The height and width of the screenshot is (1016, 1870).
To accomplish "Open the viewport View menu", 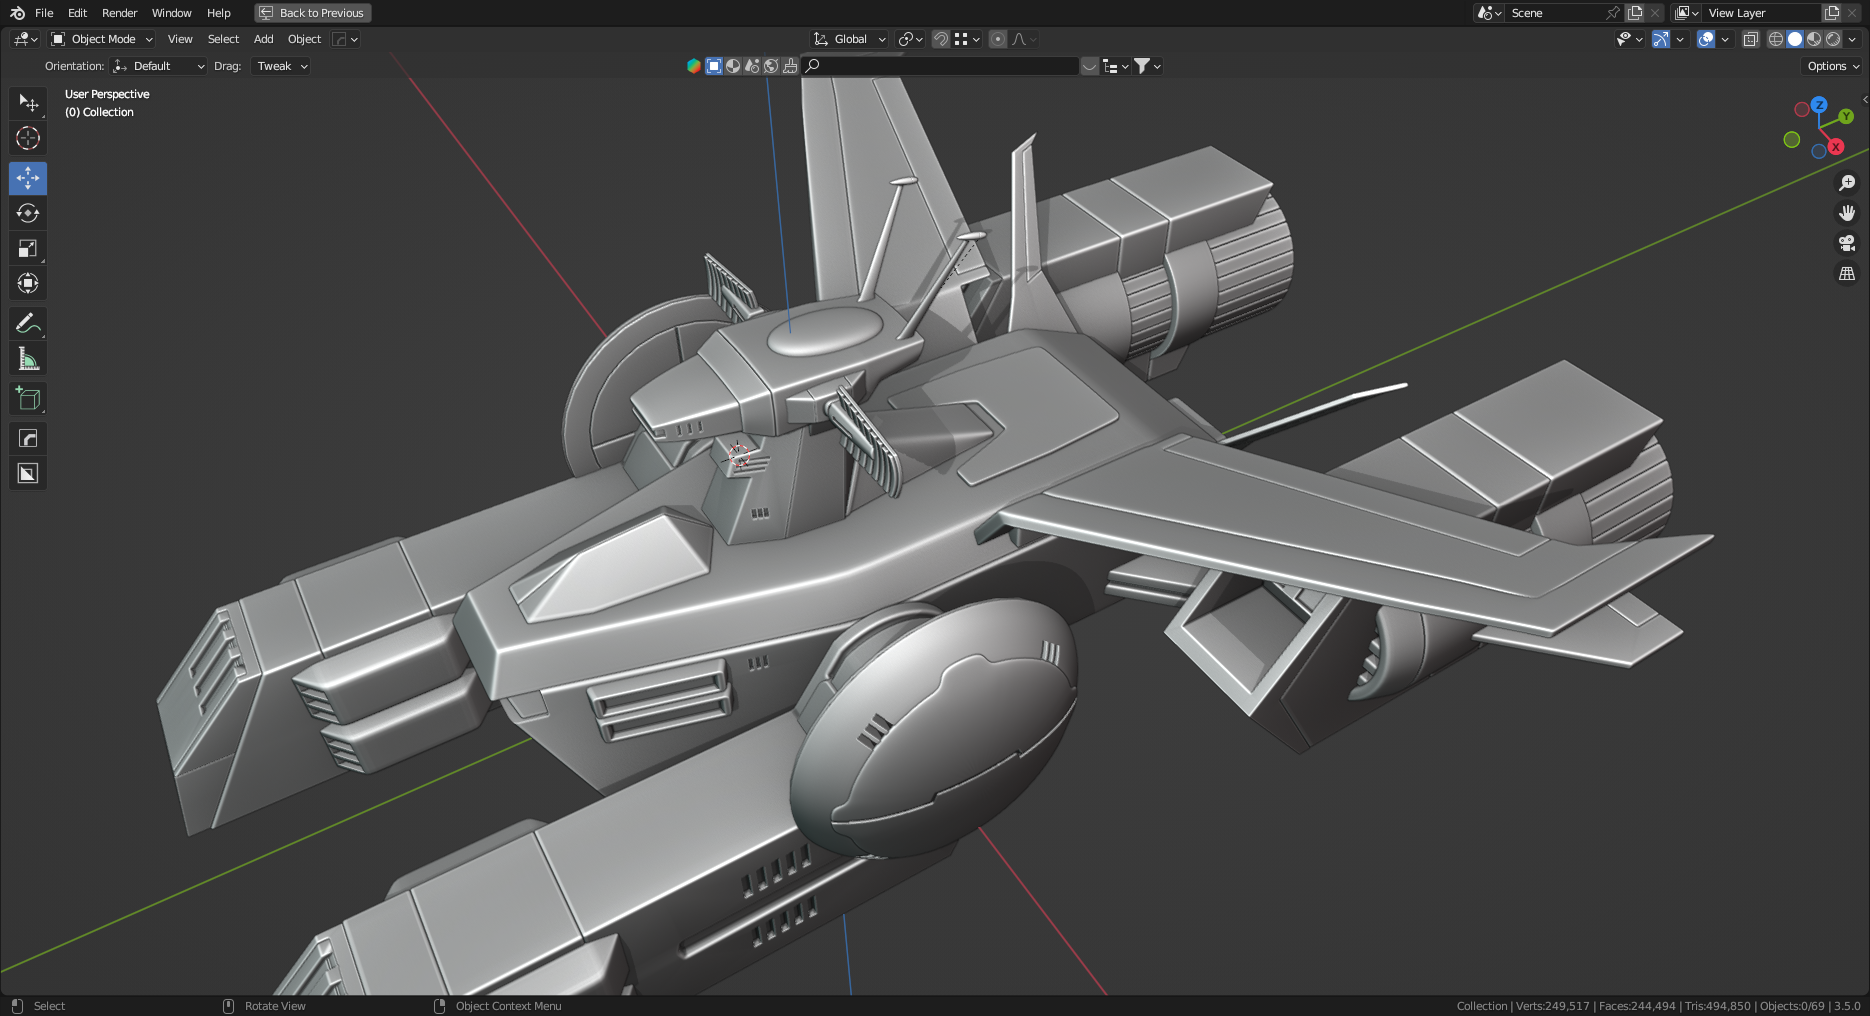I will pyautogui.click(x=180, y=39).
